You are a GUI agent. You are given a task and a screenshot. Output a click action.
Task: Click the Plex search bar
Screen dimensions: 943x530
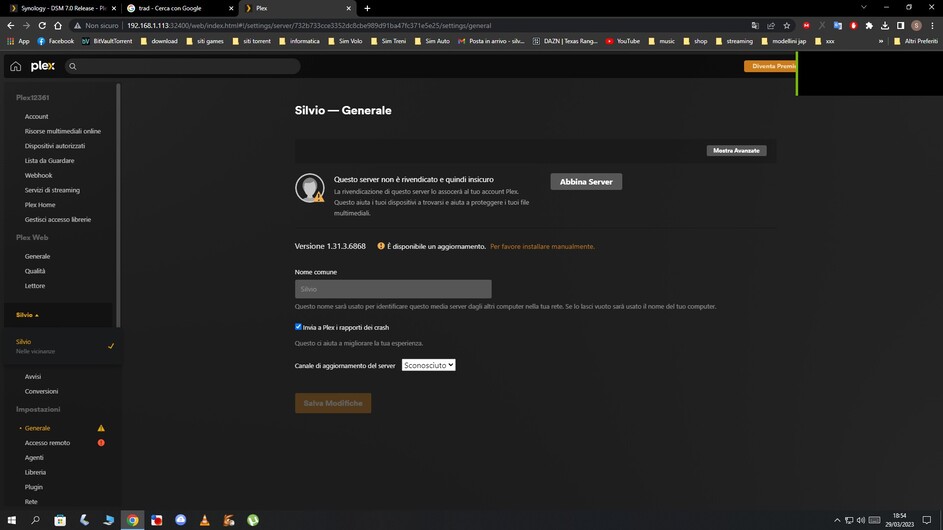point(182,66)
